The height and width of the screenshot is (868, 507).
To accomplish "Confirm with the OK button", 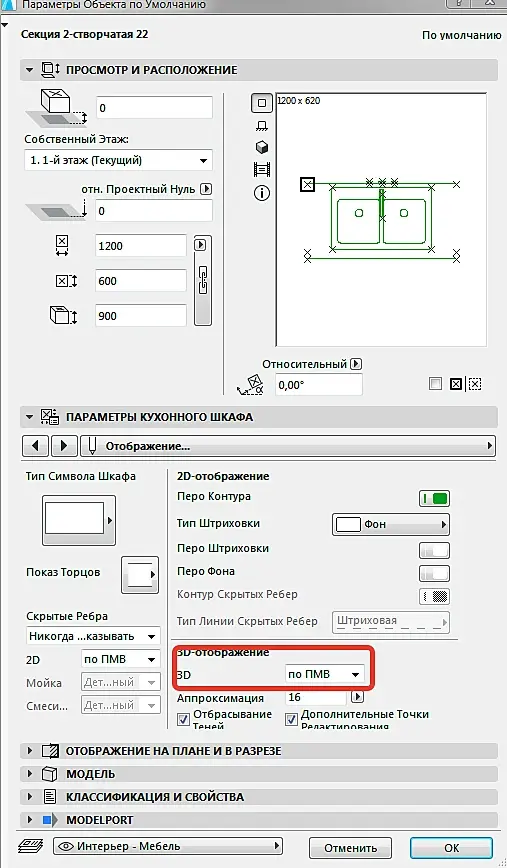I will tap(451, 848).
